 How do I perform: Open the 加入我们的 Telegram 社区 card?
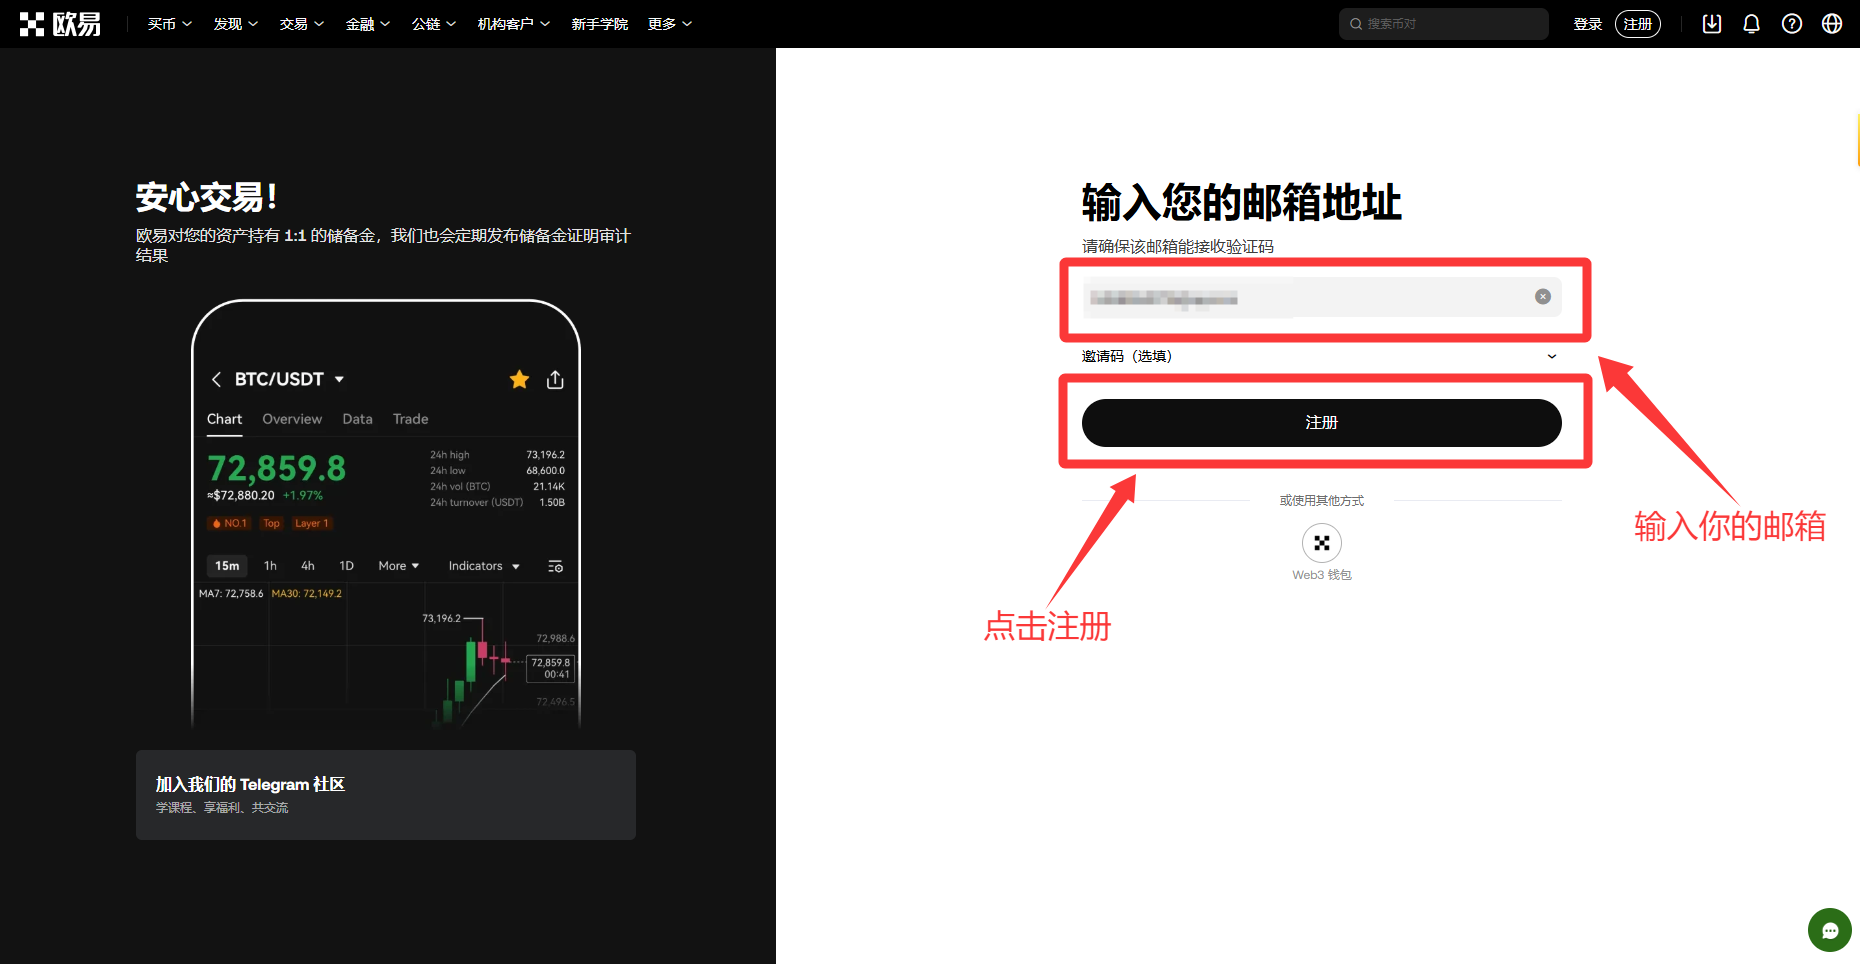pos(386,795)
